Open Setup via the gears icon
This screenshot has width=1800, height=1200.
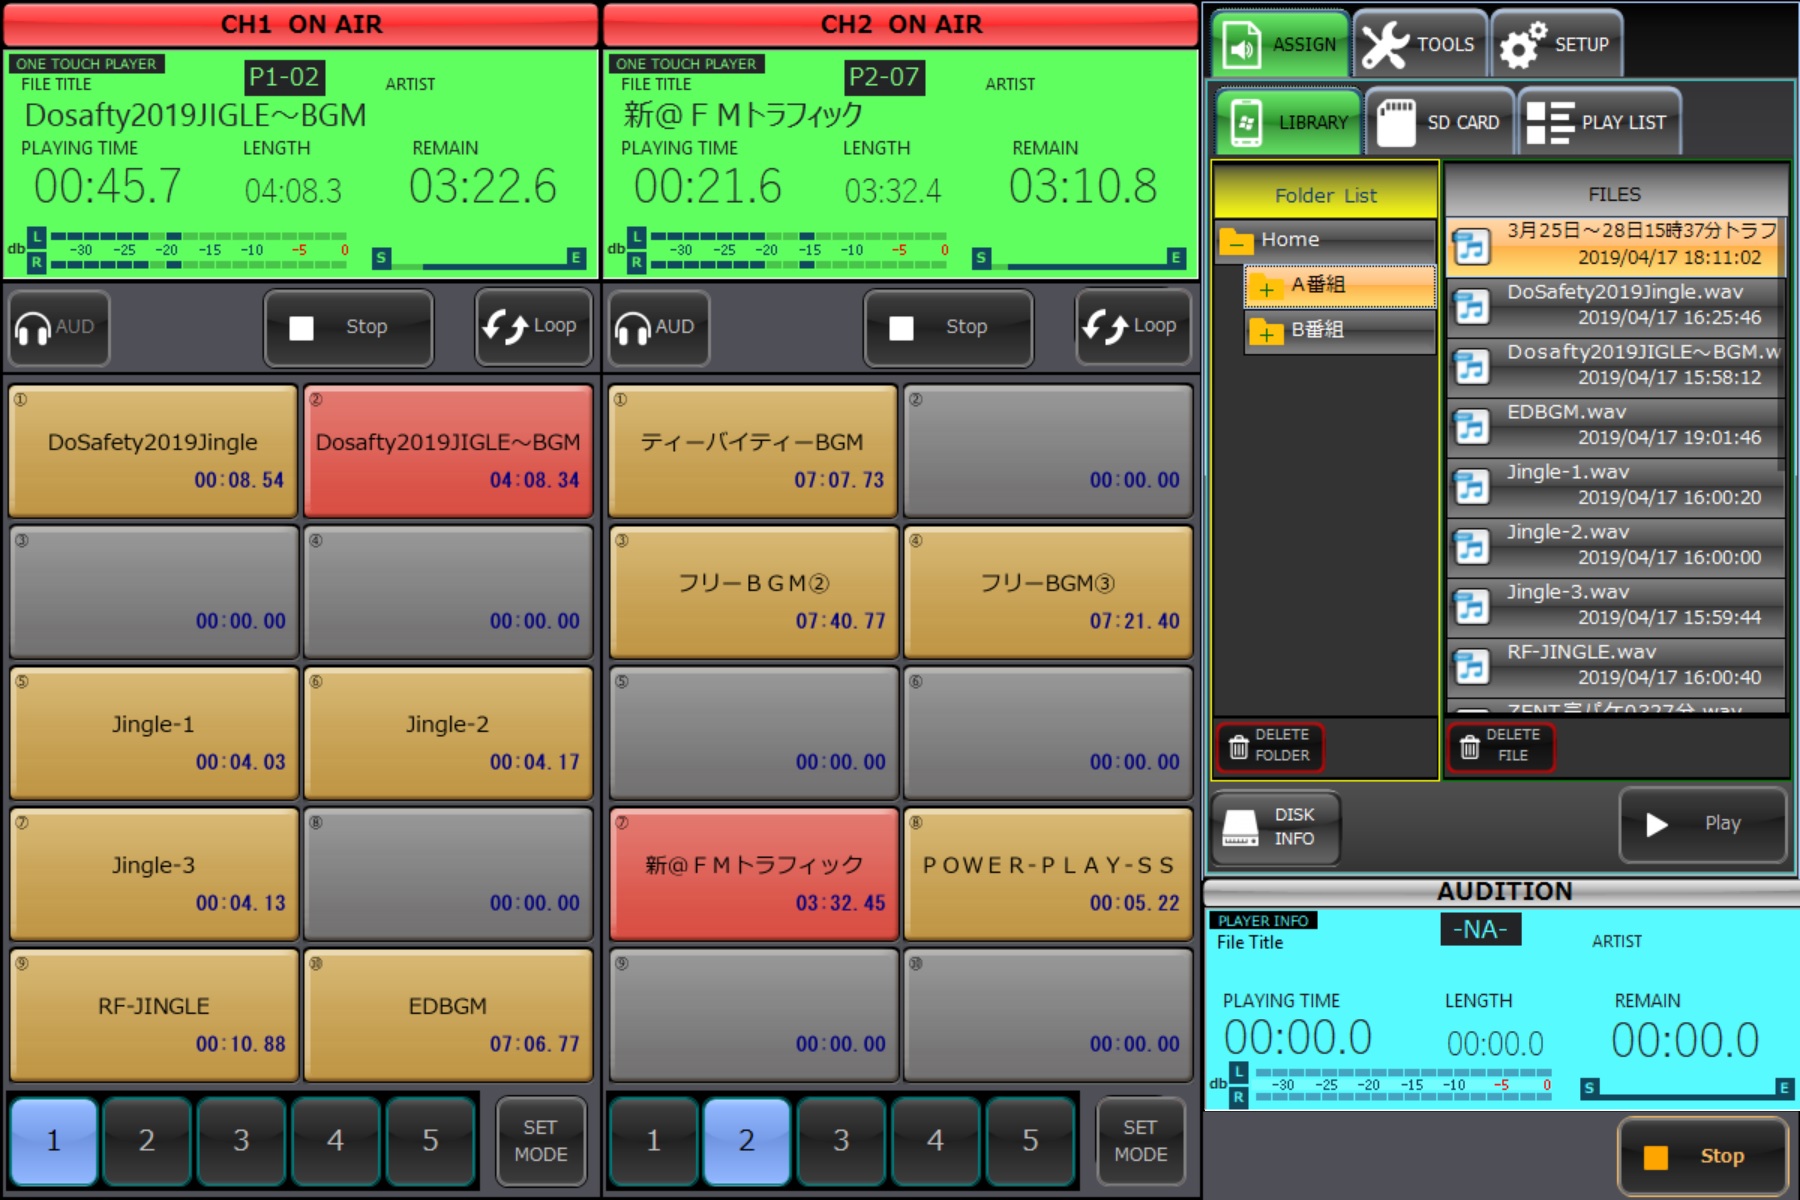pyautogui.click(x=1523, y=45)
